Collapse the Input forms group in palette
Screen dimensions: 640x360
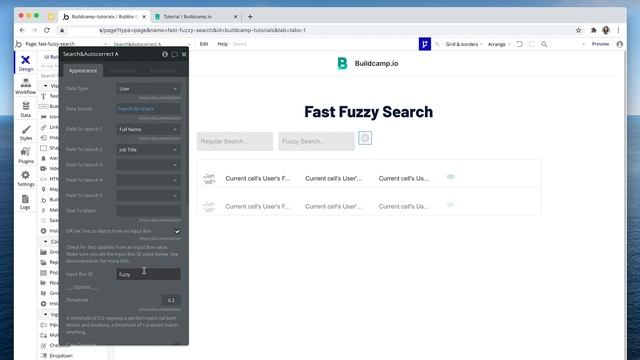click(45, 314)
